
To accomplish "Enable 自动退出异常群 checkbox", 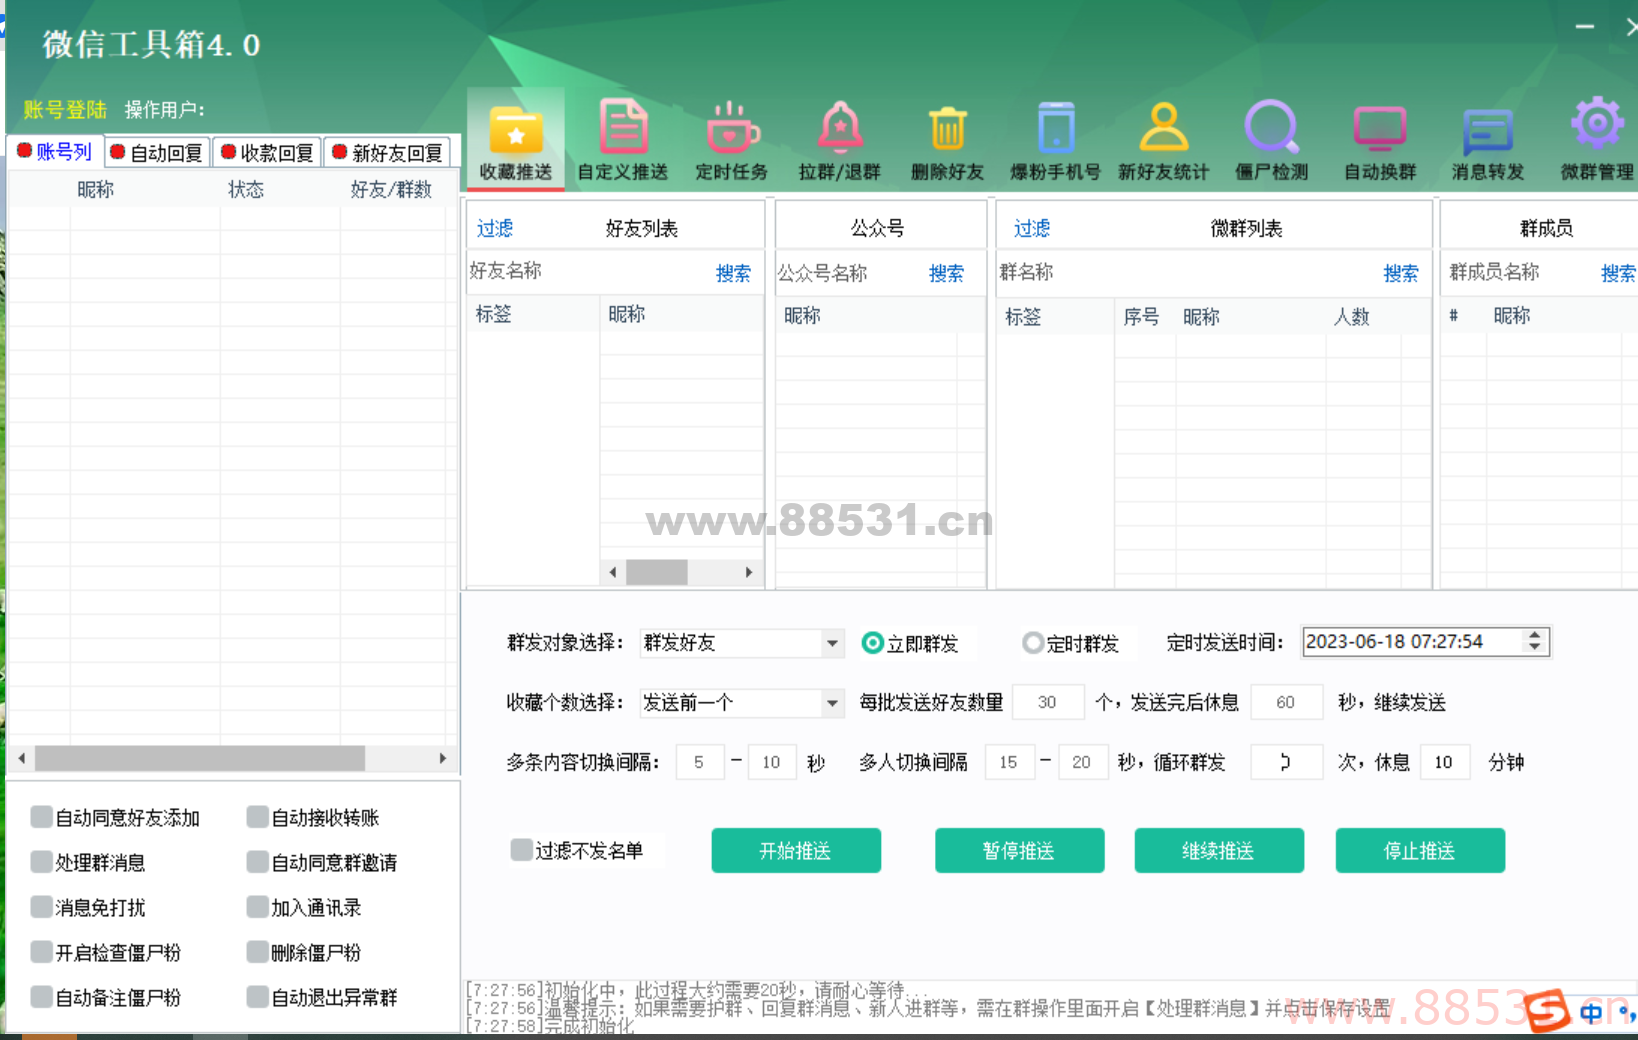I will click(258, 997).
